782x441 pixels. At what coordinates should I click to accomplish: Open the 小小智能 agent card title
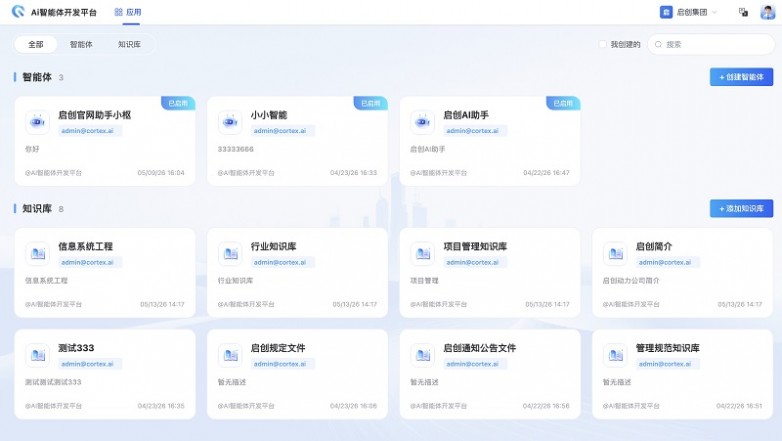[269, 115]
